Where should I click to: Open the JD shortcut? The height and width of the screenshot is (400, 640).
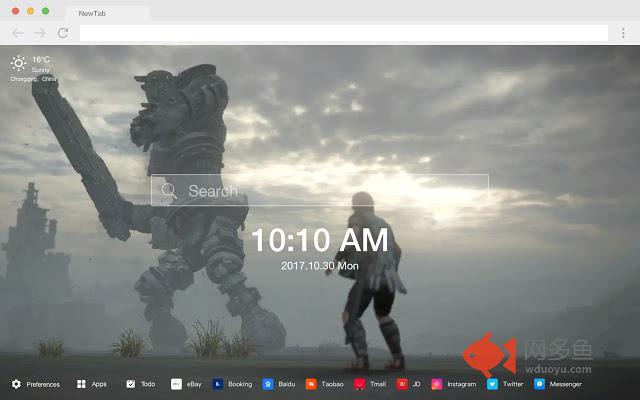click(402, 384)
